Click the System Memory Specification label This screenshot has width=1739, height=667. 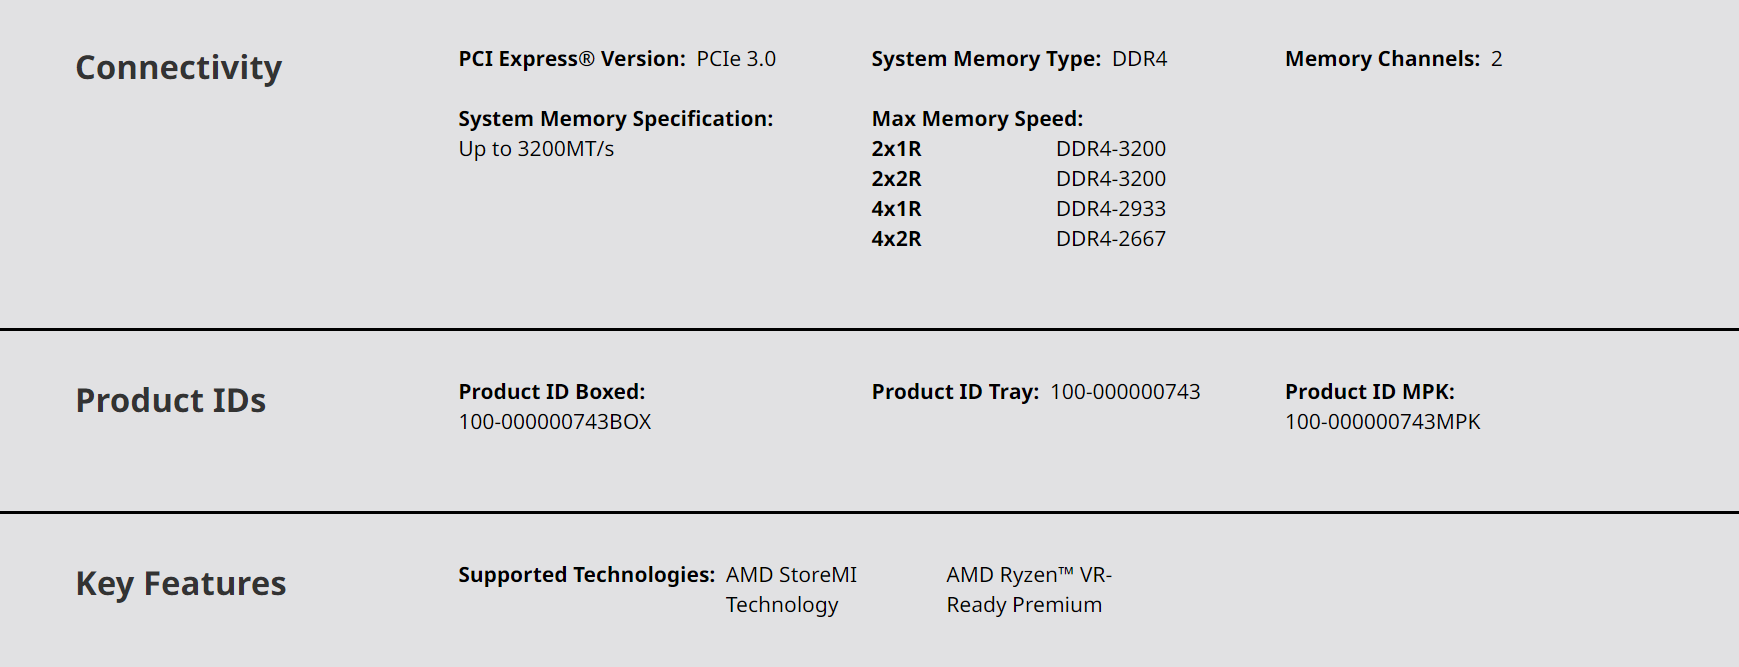coord(616,119)
